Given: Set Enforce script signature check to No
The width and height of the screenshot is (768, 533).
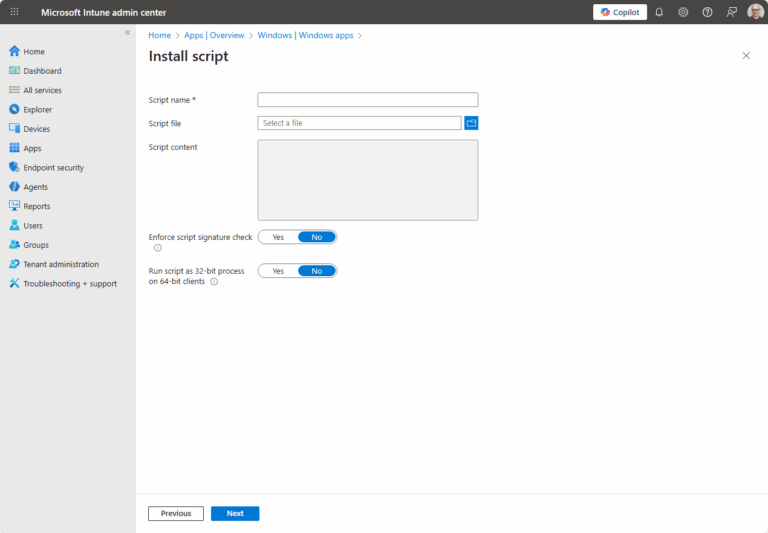Looking at the screenshot, I should 317,237.
